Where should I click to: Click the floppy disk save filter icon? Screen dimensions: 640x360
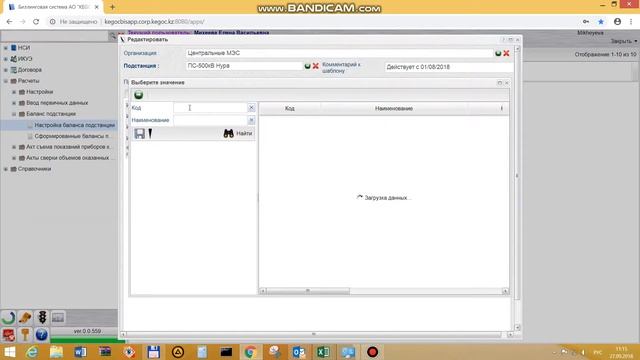point(140,133)
